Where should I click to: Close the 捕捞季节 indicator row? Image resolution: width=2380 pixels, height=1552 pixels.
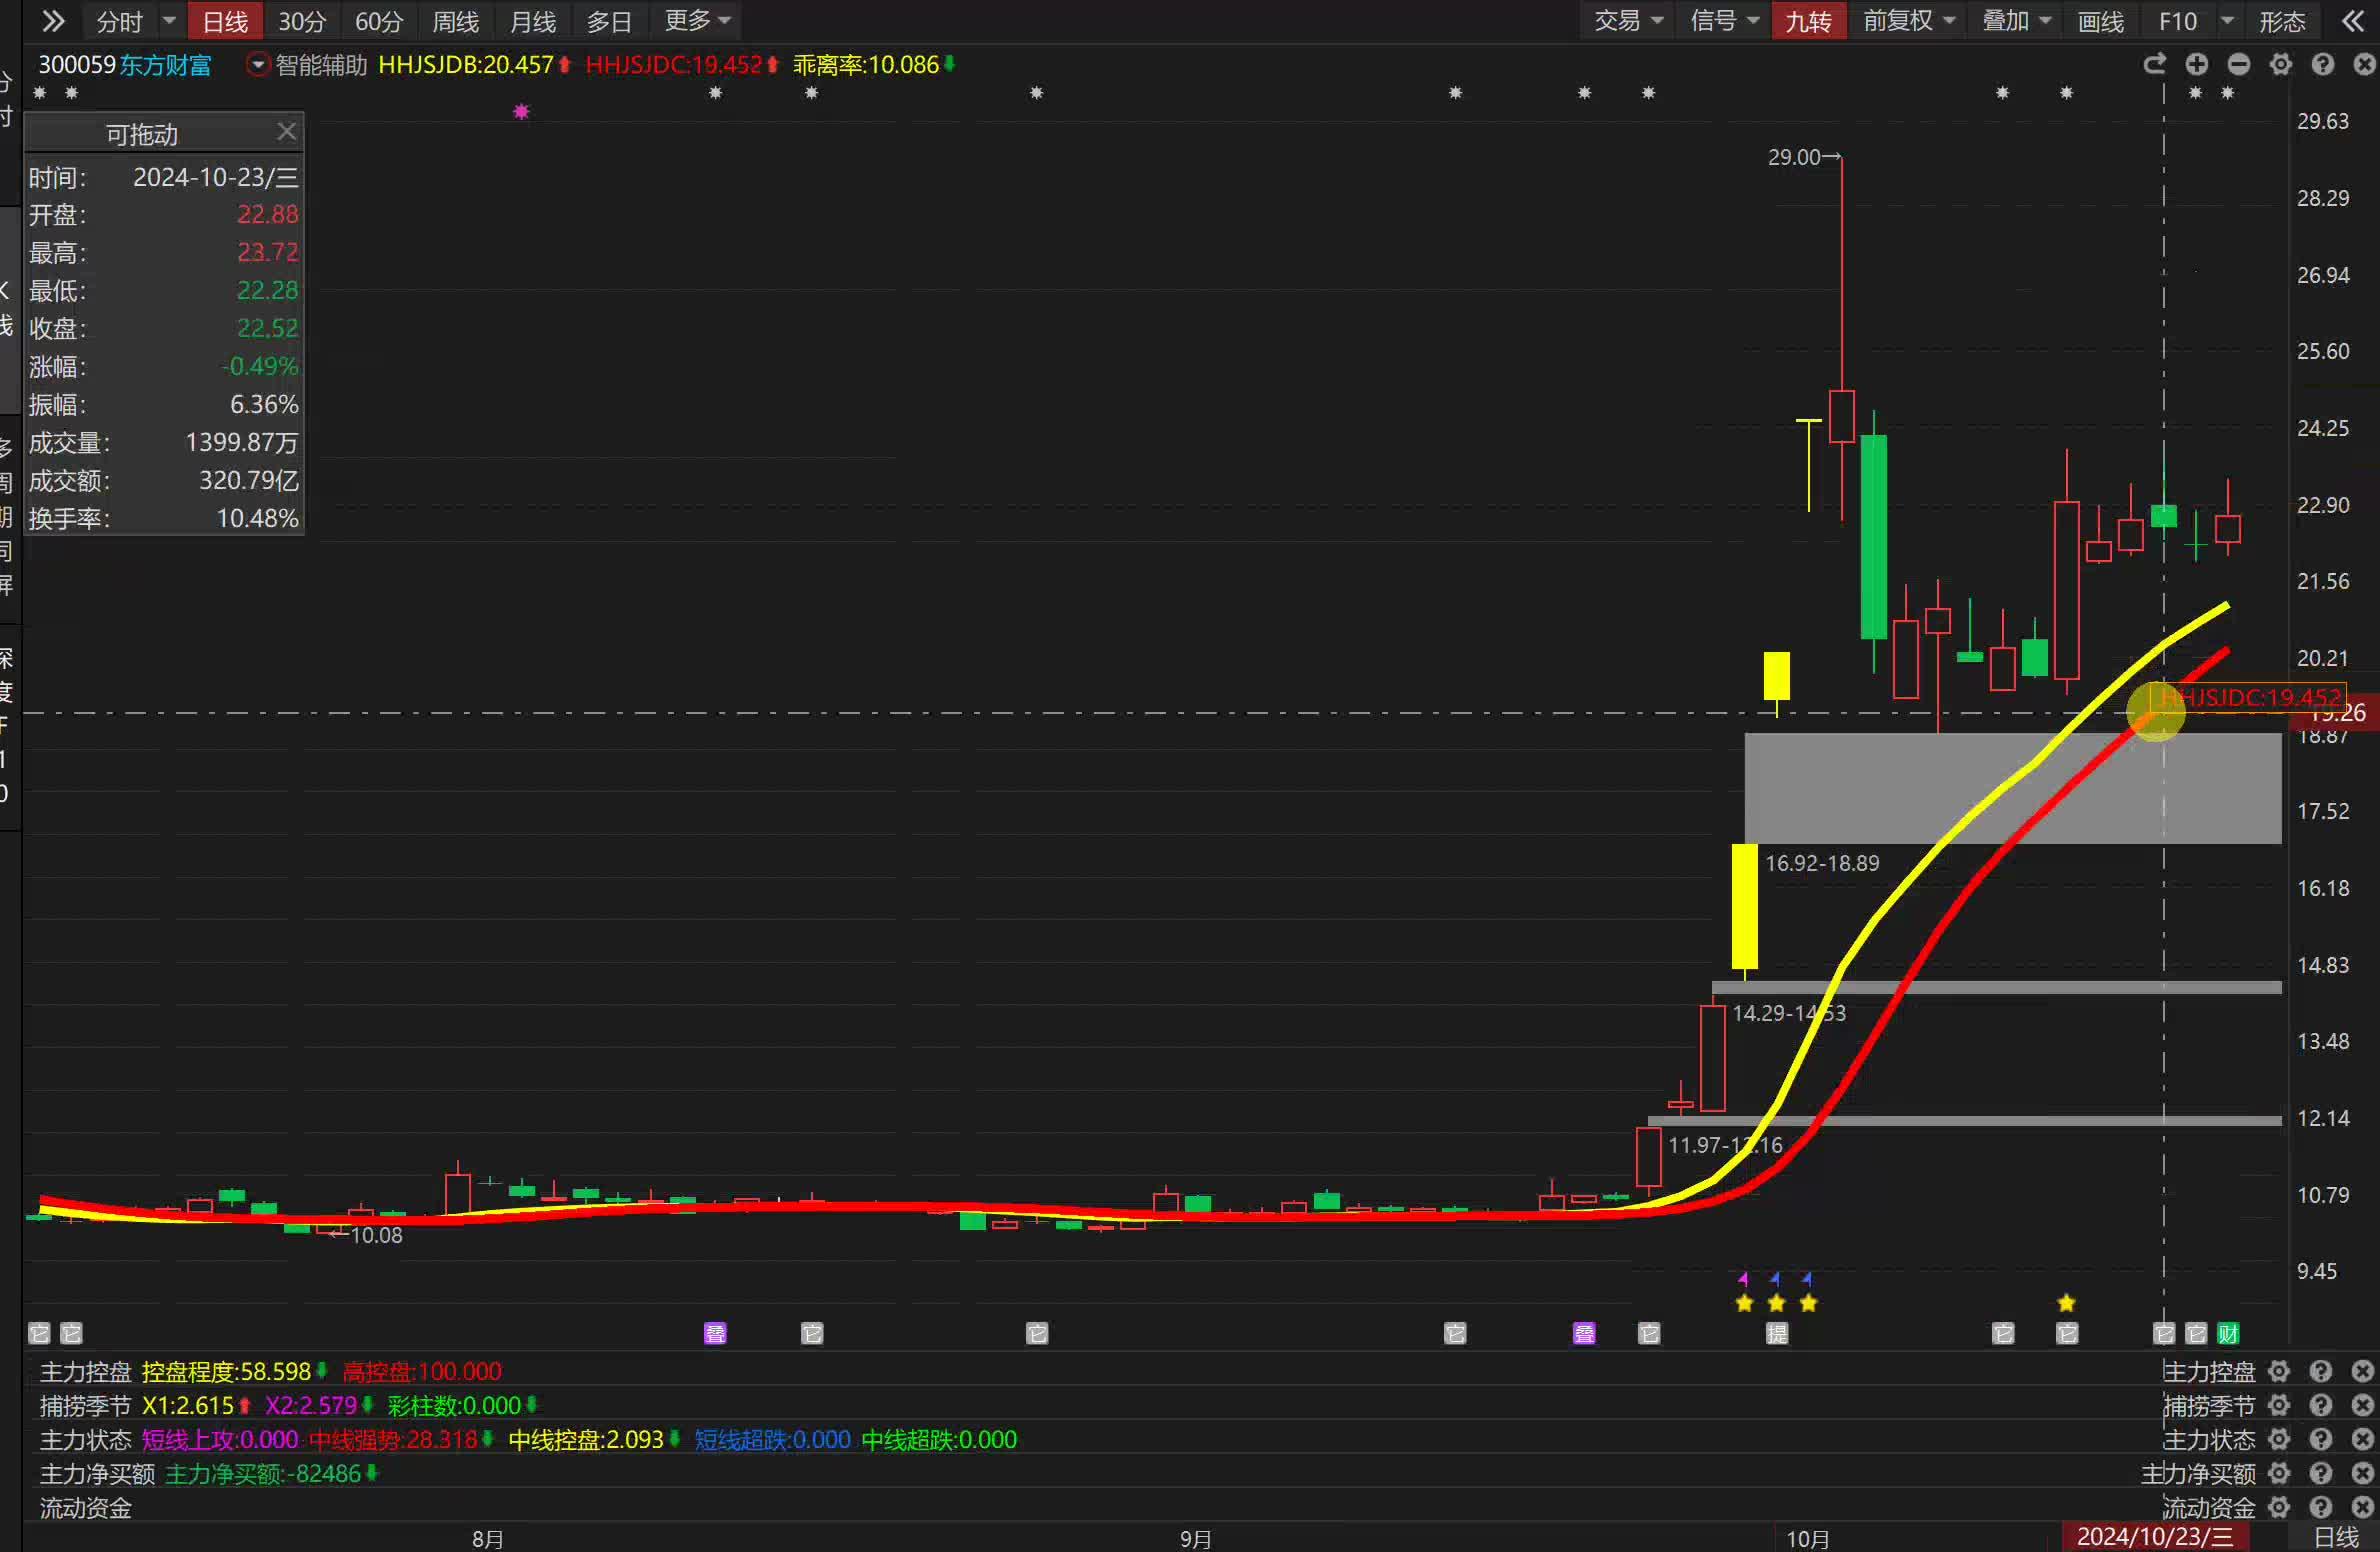pos(2363,1405)
